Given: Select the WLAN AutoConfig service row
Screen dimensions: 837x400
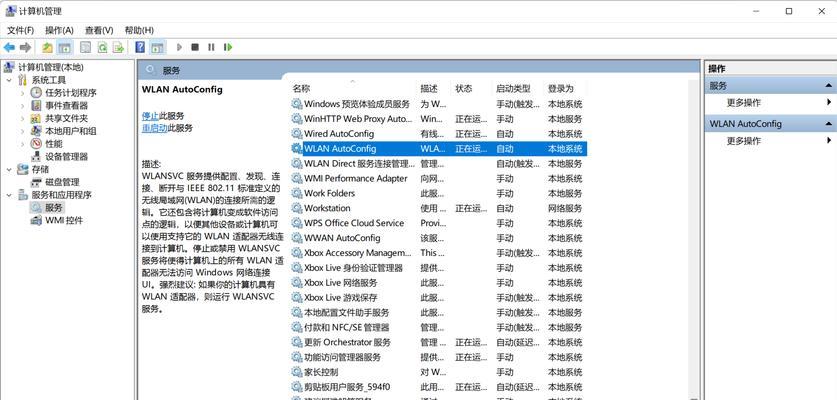Looking at the screenshot, I should click(x=439, y=148).
